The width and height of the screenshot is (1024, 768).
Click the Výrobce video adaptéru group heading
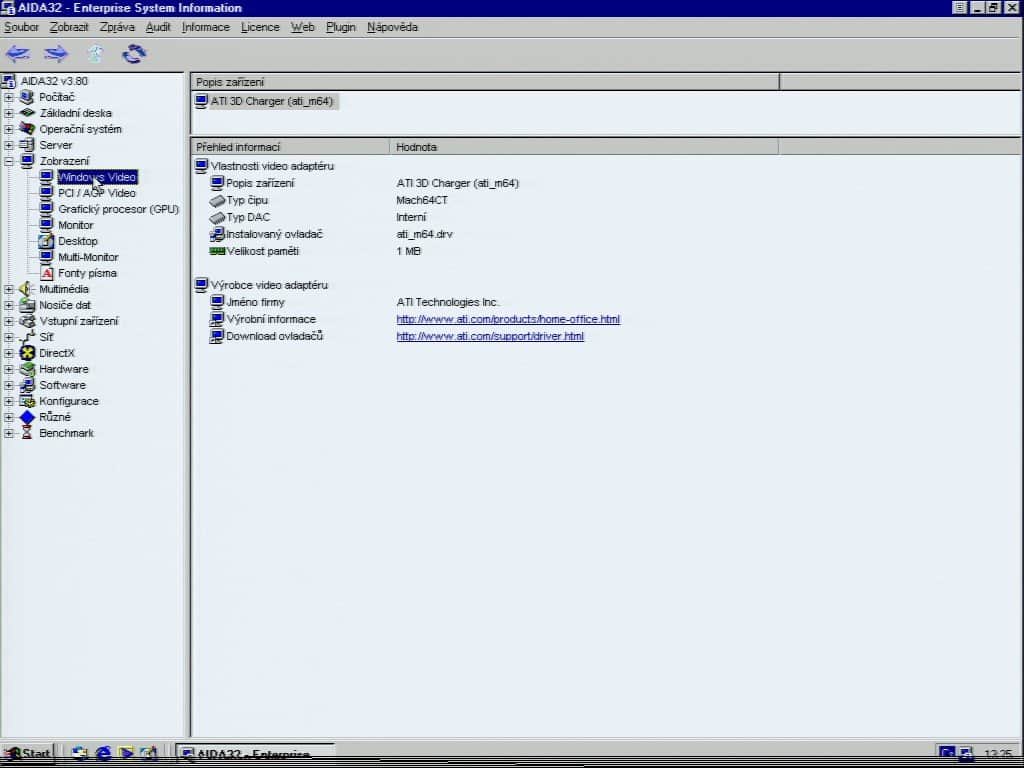(269, 285)
